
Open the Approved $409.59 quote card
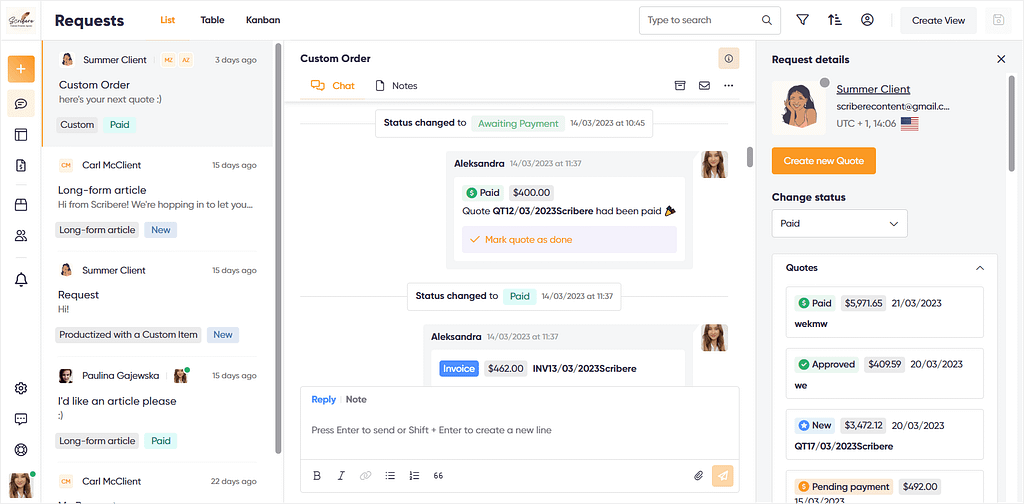(x=886, y=374)
